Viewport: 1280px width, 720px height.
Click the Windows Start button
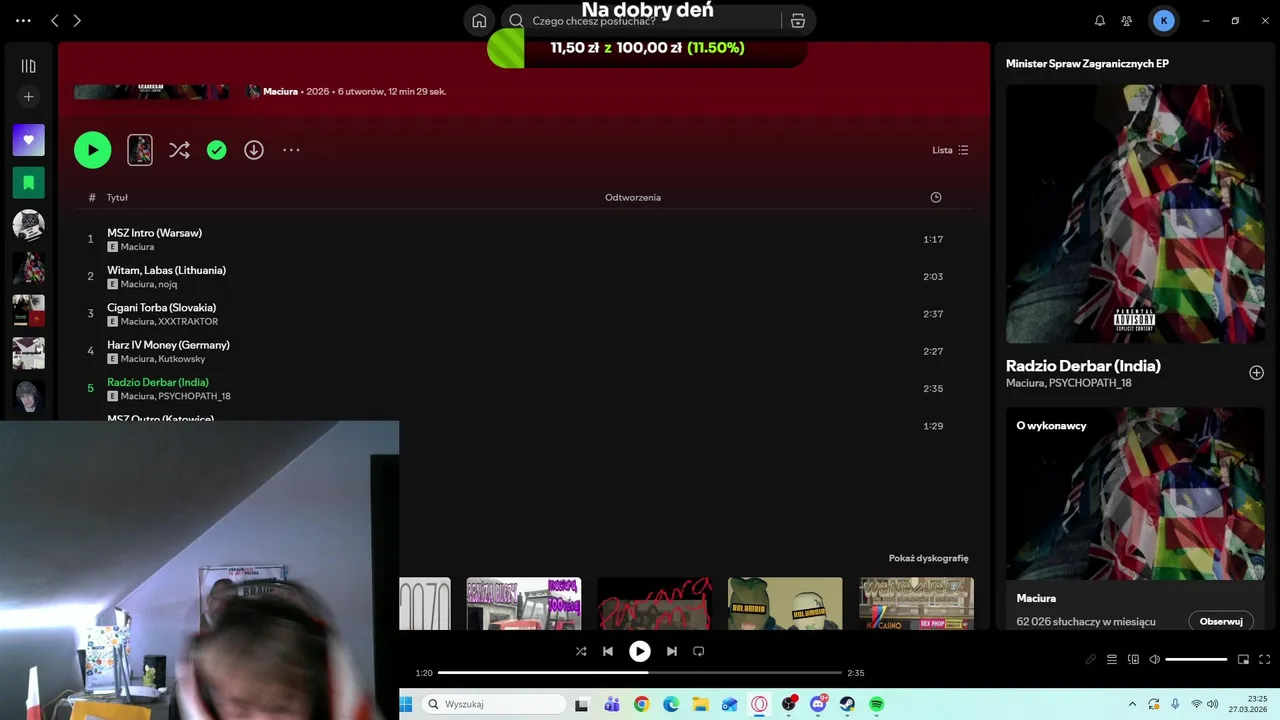tap(406, 704)
